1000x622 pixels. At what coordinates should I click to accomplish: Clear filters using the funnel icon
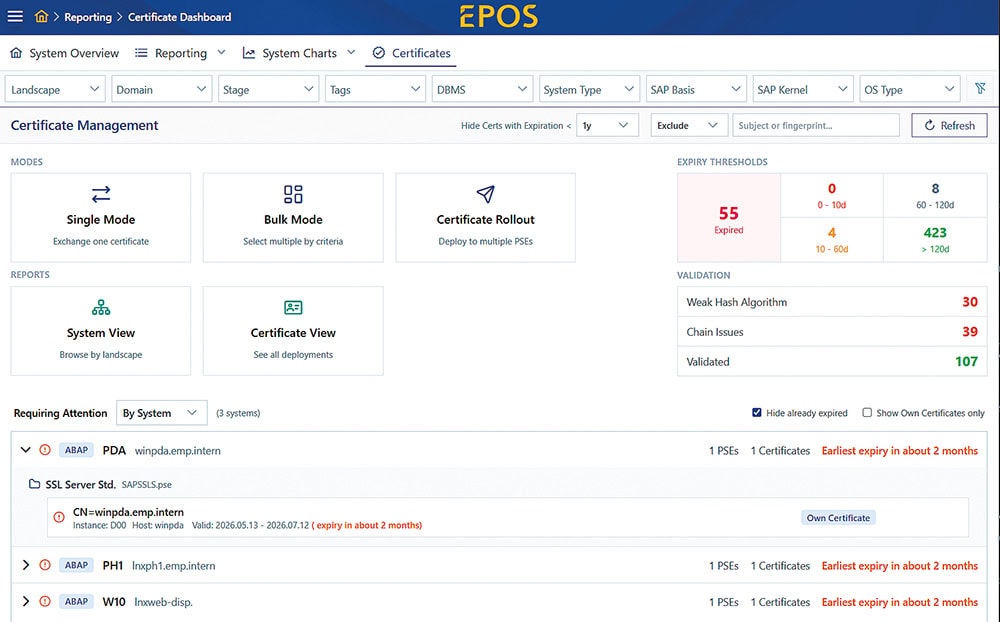pos(980,89)
